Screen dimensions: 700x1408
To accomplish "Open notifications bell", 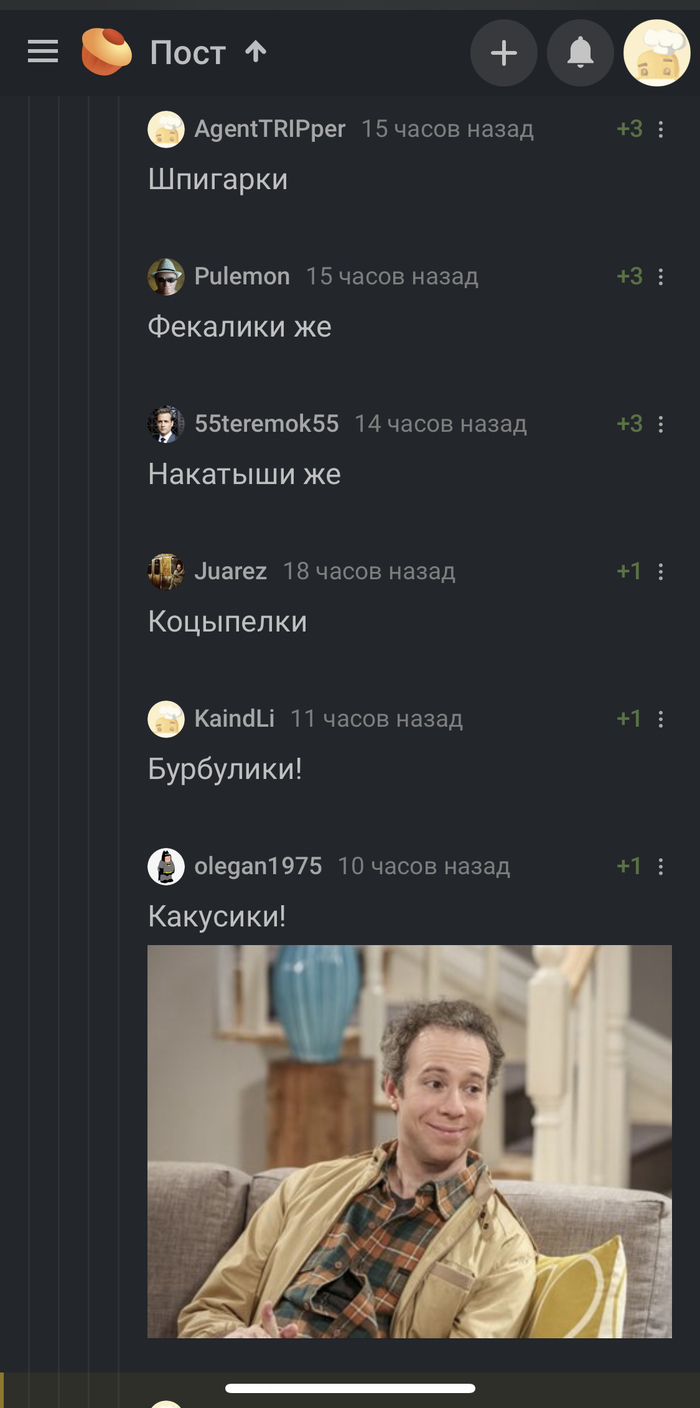I will click(580, 53).
